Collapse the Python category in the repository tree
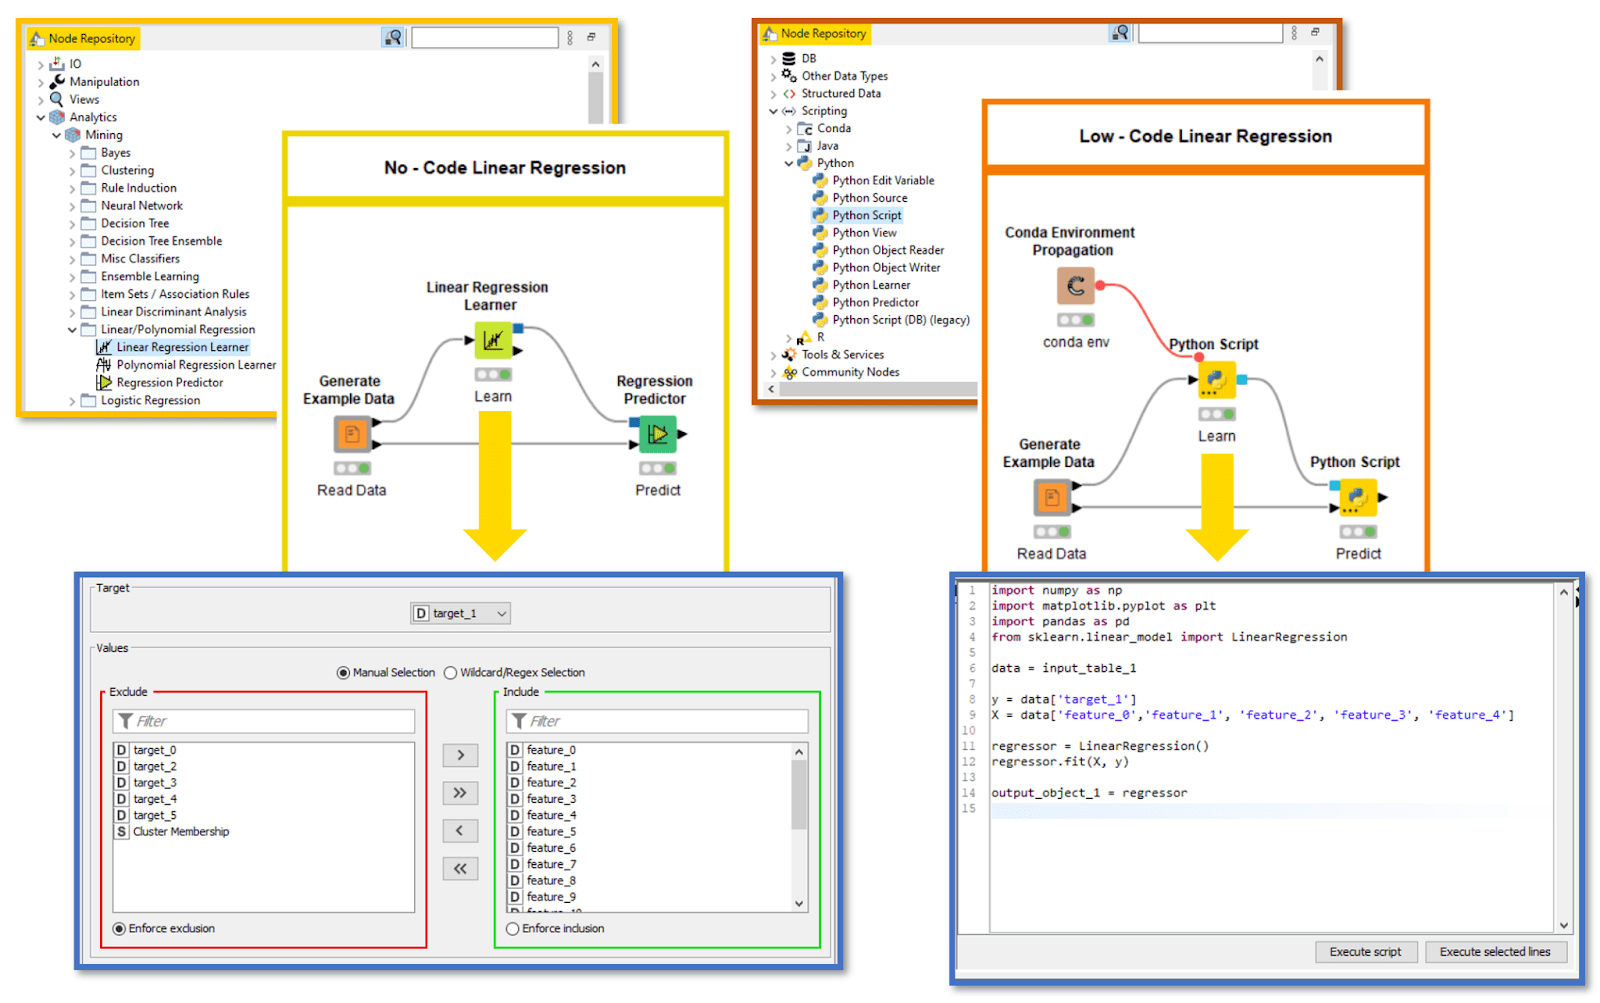The width and height of the screenshot is (1600, 1003). (x=790, y=163)
